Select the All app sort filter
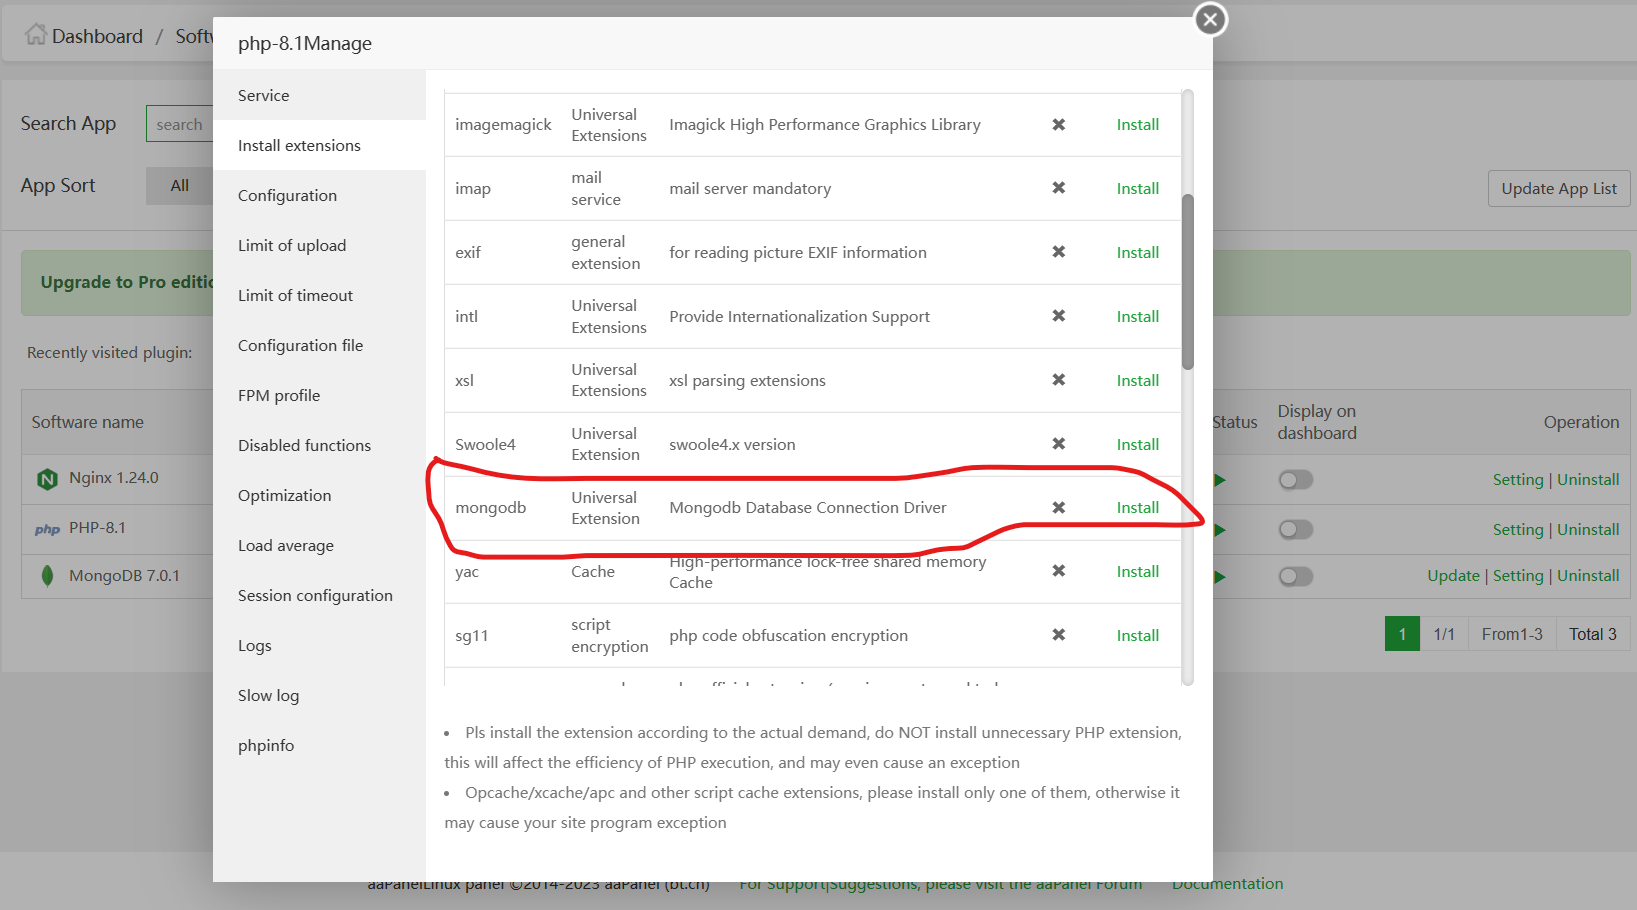 [x=180, y=186]
